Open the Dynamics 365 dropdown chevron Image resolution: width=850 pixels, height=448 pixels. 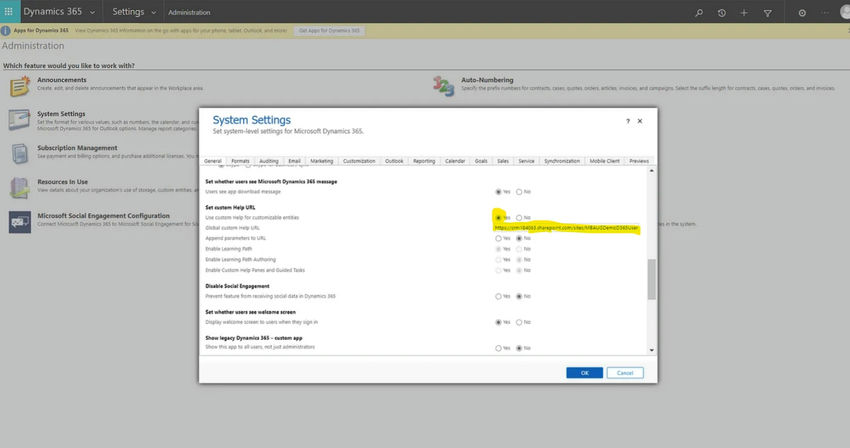click(93, 12)
